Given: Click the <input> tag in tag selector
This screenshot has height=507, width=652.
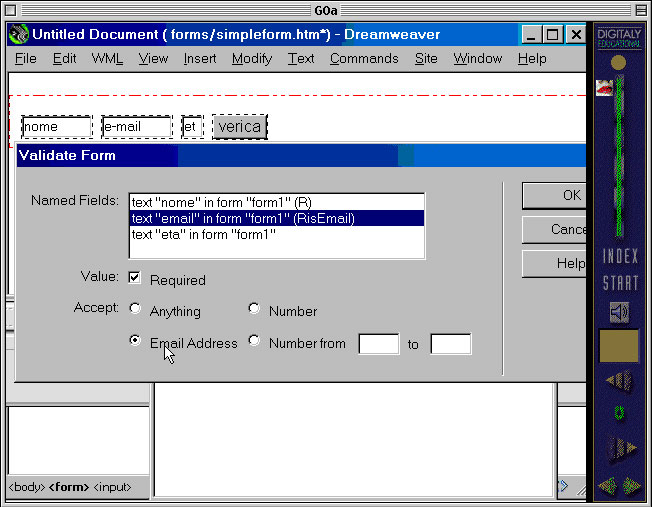Looking at the screenshot, I should point(112,487).
